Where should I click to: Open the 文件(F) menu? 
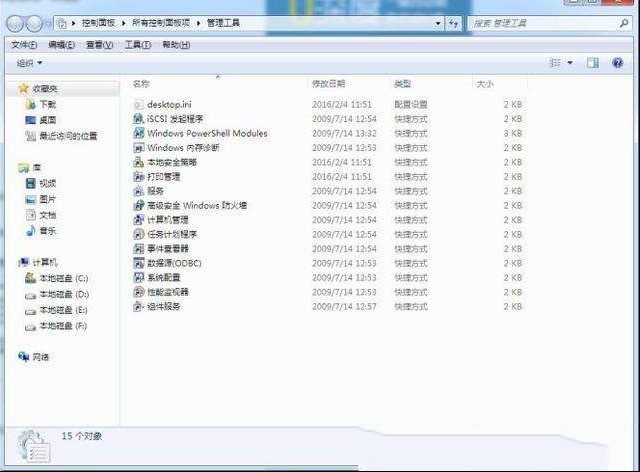(x=24, y=45)
